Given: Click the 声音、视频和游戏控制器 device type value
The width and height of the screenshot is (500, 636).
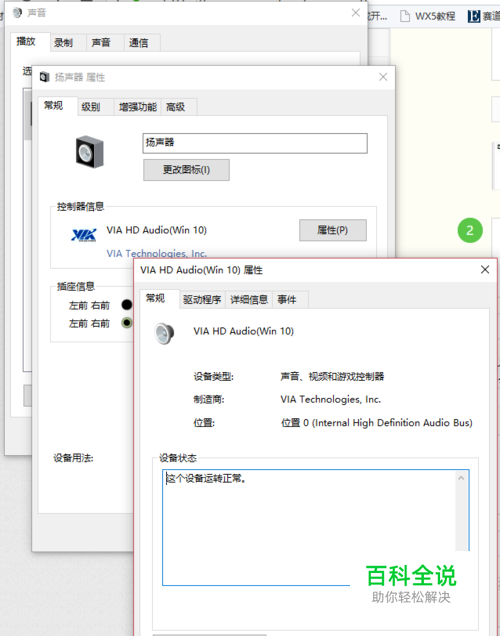Looking at the screenshot, I should pos(332,376).
